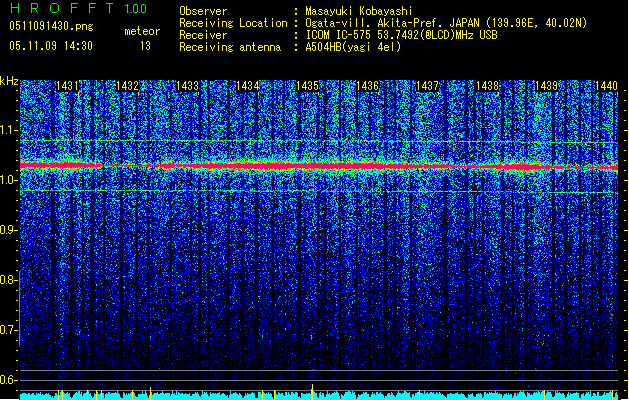
Task: Click frequency axis label 1.0
Action: [8, 181]
